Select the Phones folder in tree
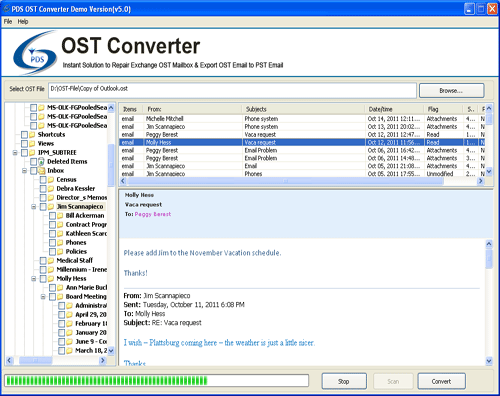Screen dimensions: 500x396 click(x=76, y=243)
